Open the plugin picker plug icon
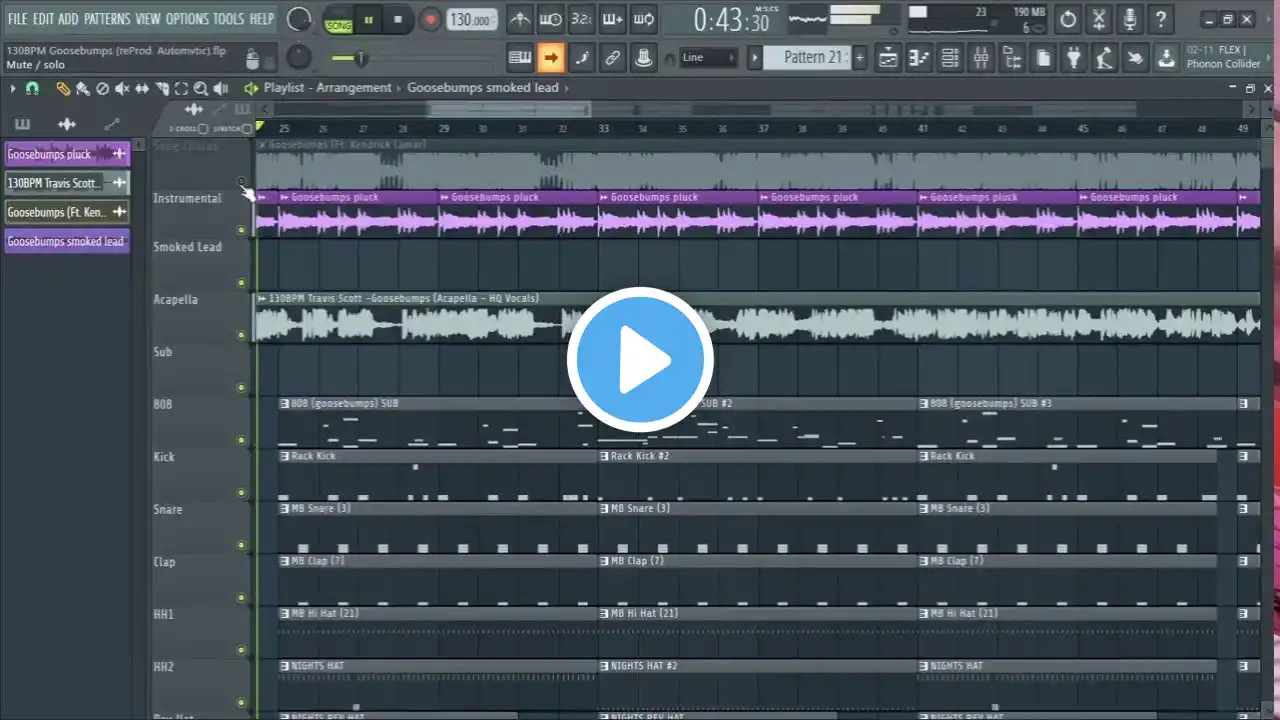The width and height of the screenshot is (1280, 720). (x=1074, y=58)
